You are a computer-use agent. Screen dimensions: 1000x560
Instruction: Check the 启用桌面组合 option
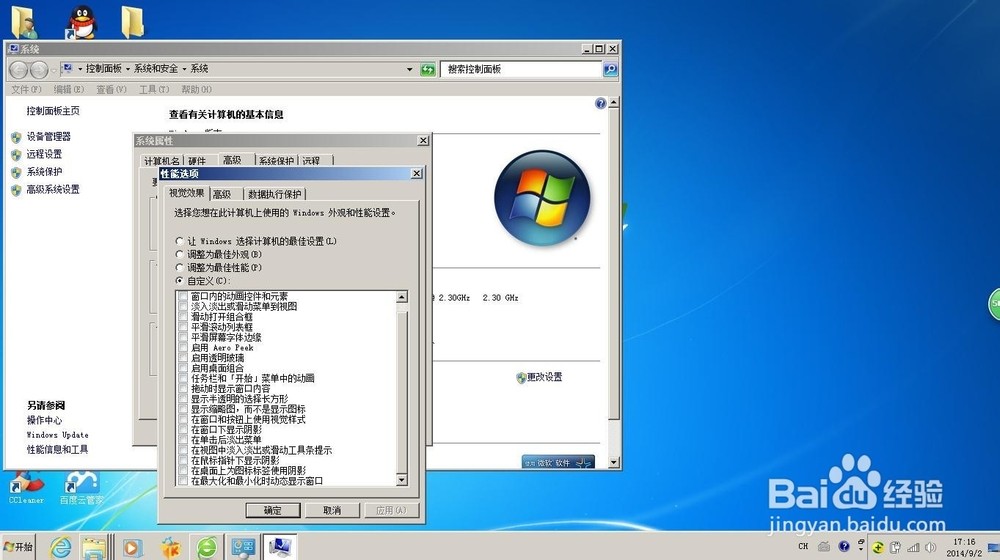(183, 368)
